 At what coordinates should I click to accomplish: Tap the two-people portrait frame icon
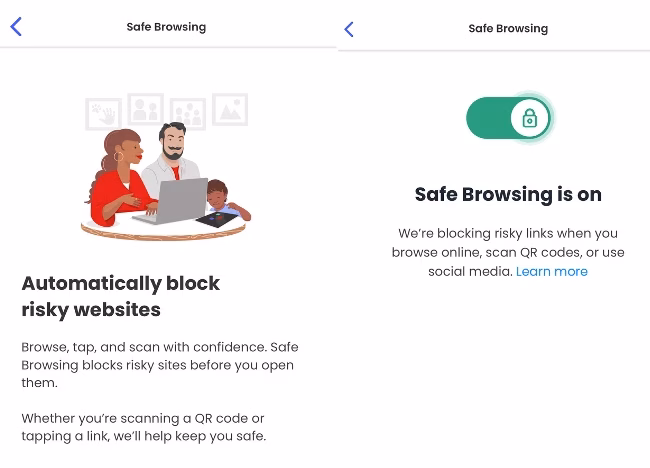146,109
